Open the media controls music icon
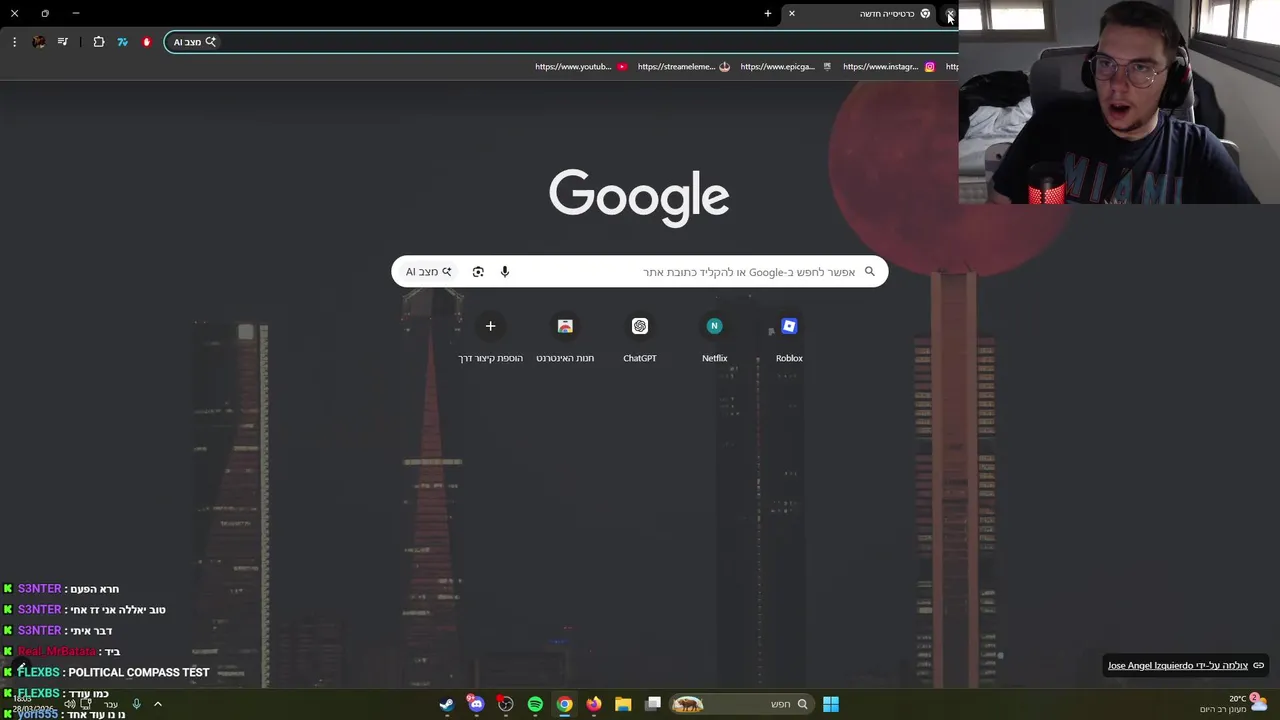The width and height of the screenshot is (1280, 720). click(63, 42)
